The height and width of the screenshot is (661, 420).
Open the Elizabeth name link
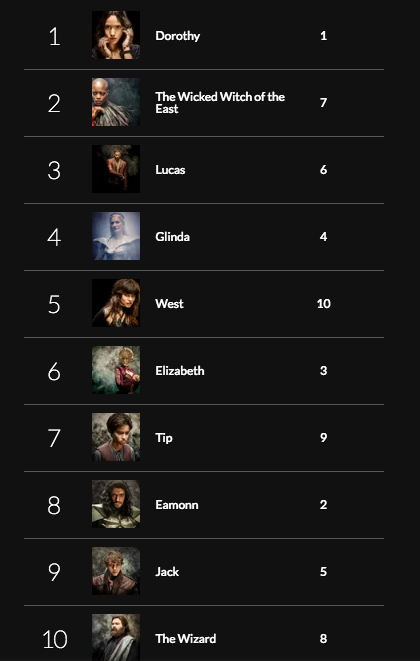coord(180,371)
